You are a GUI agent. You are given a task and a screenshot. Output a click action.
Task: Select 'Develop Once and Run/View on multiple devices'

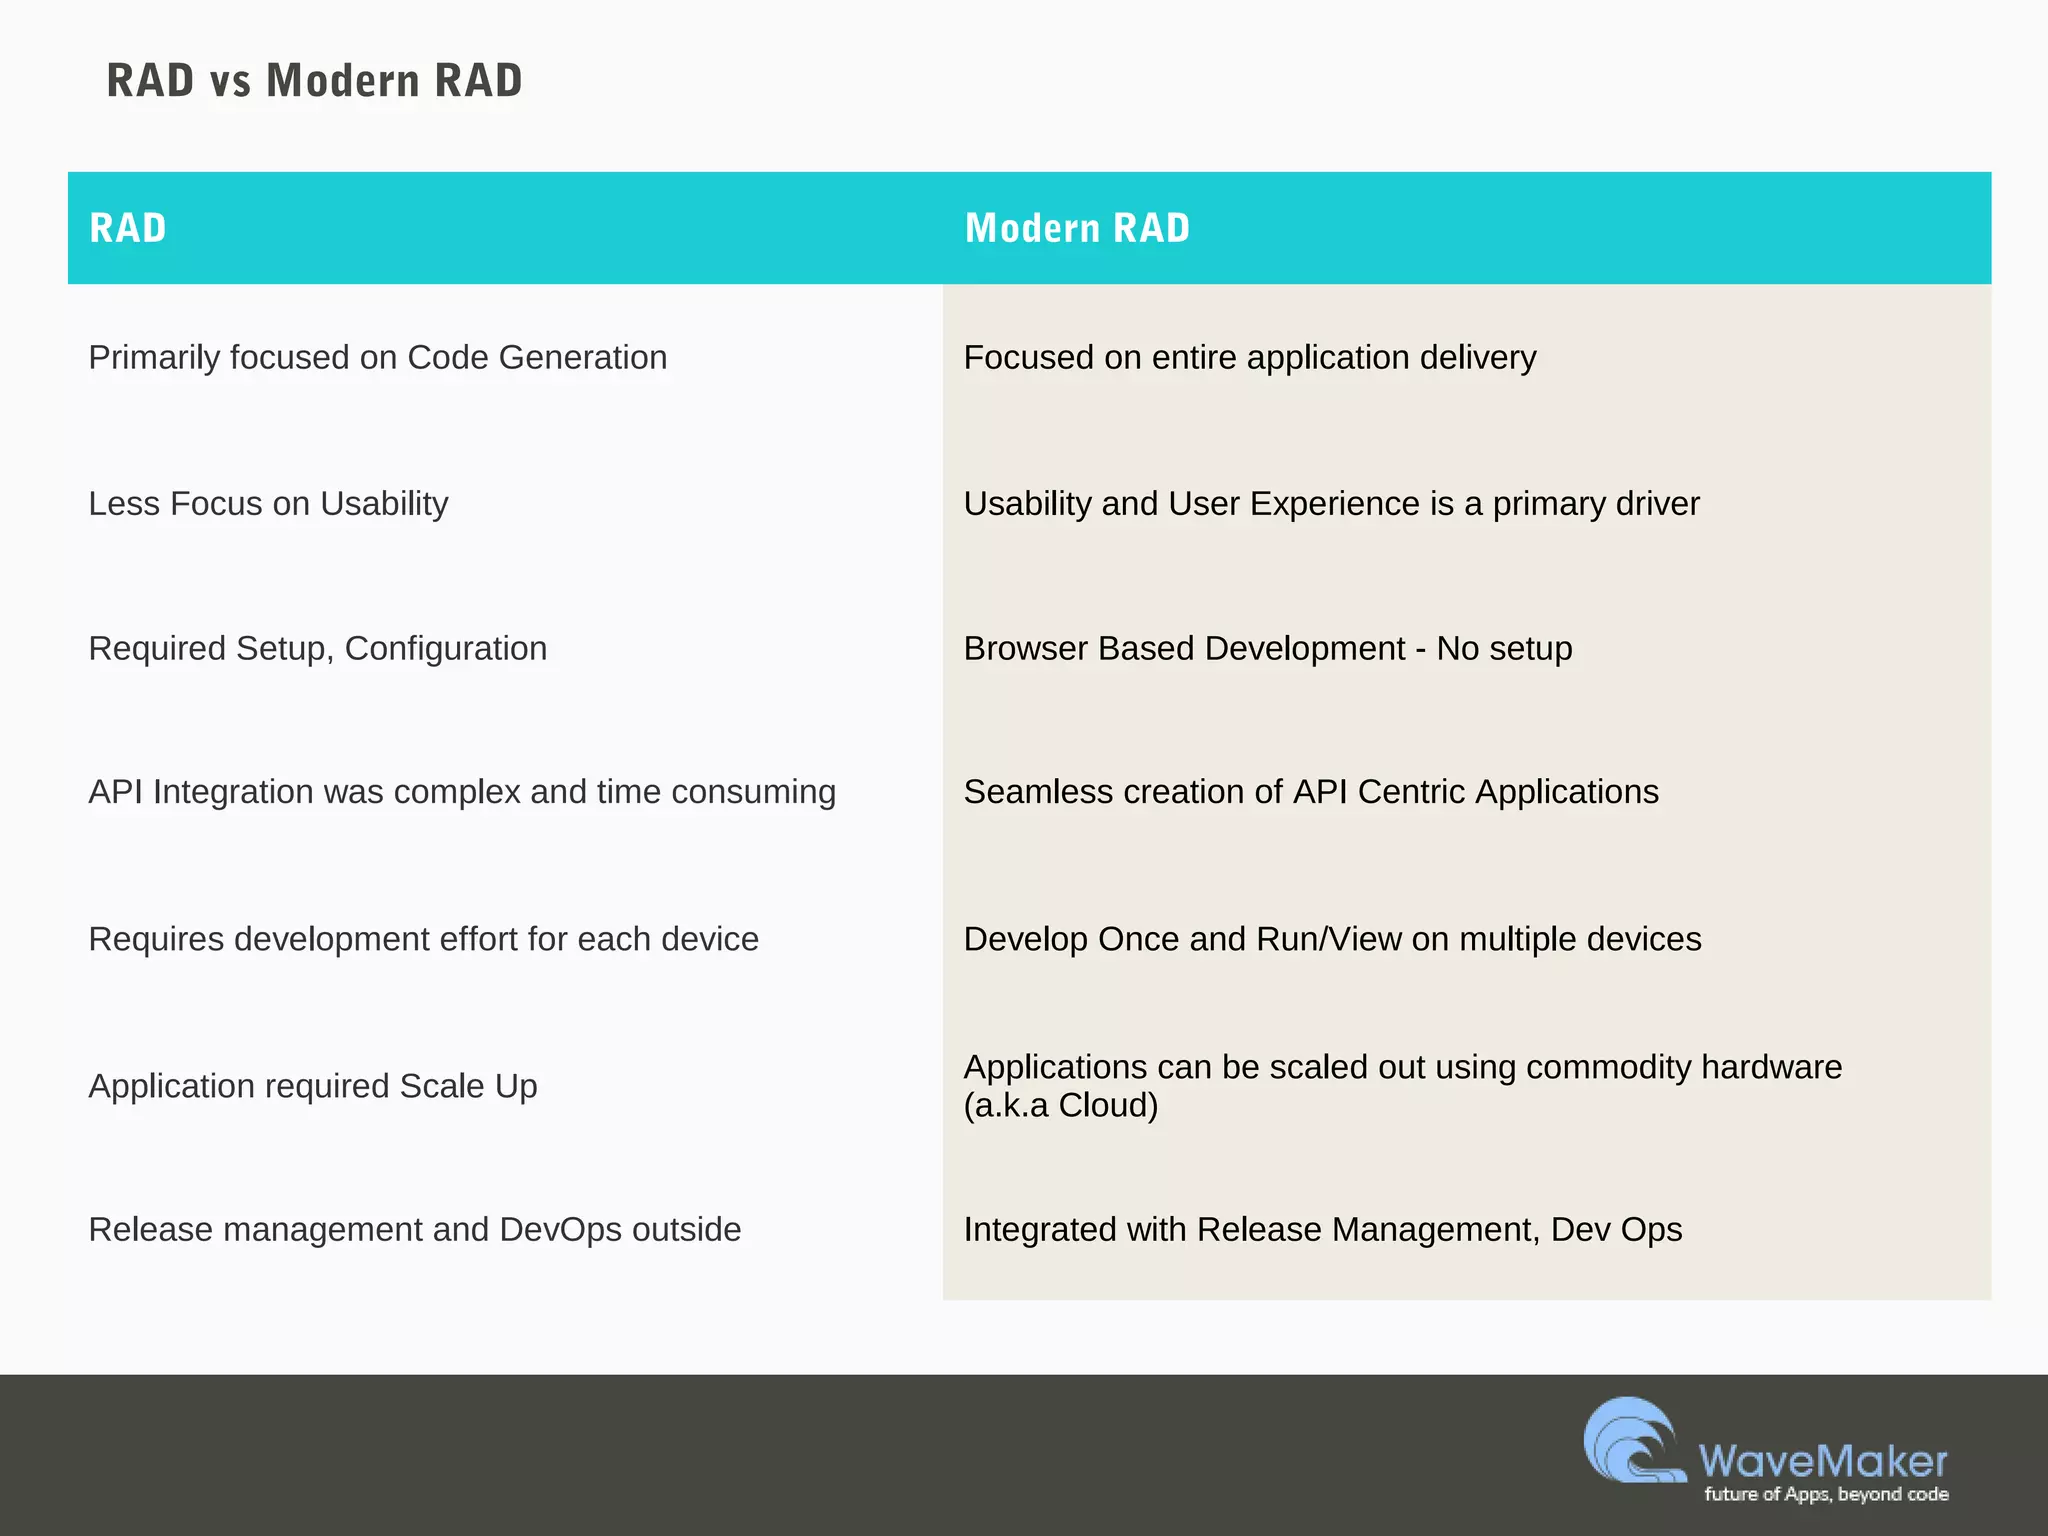[1332, 939]
